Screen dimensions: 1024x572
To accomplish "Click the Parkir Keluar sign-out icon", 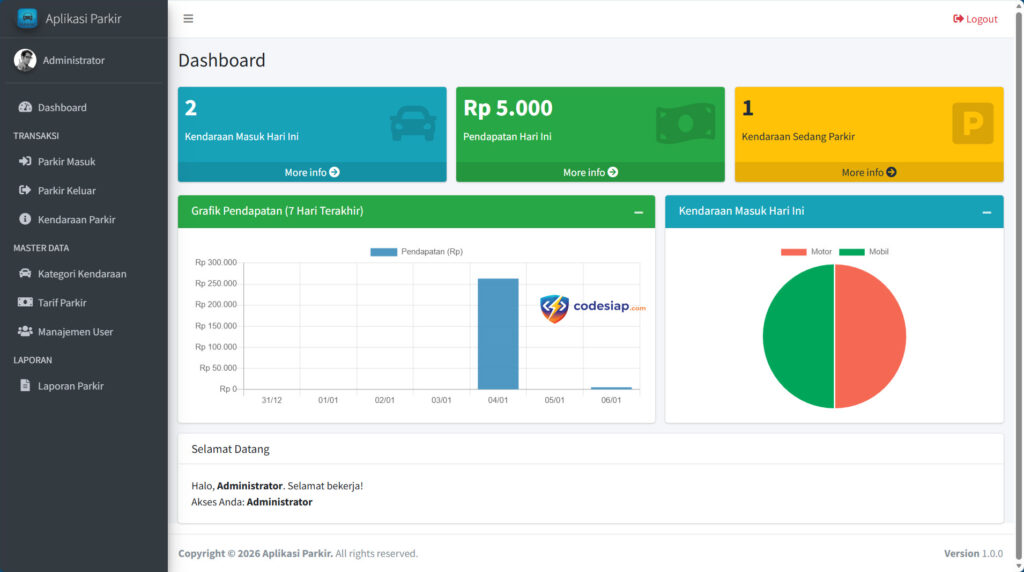I will click(25, 190).
